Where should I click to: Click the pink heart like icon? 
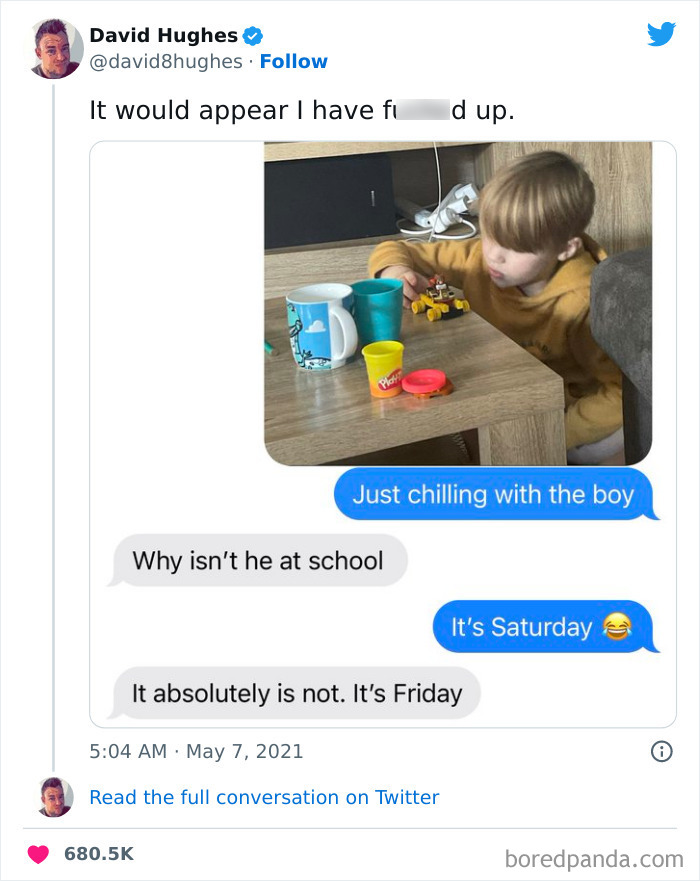click(39, 854)
